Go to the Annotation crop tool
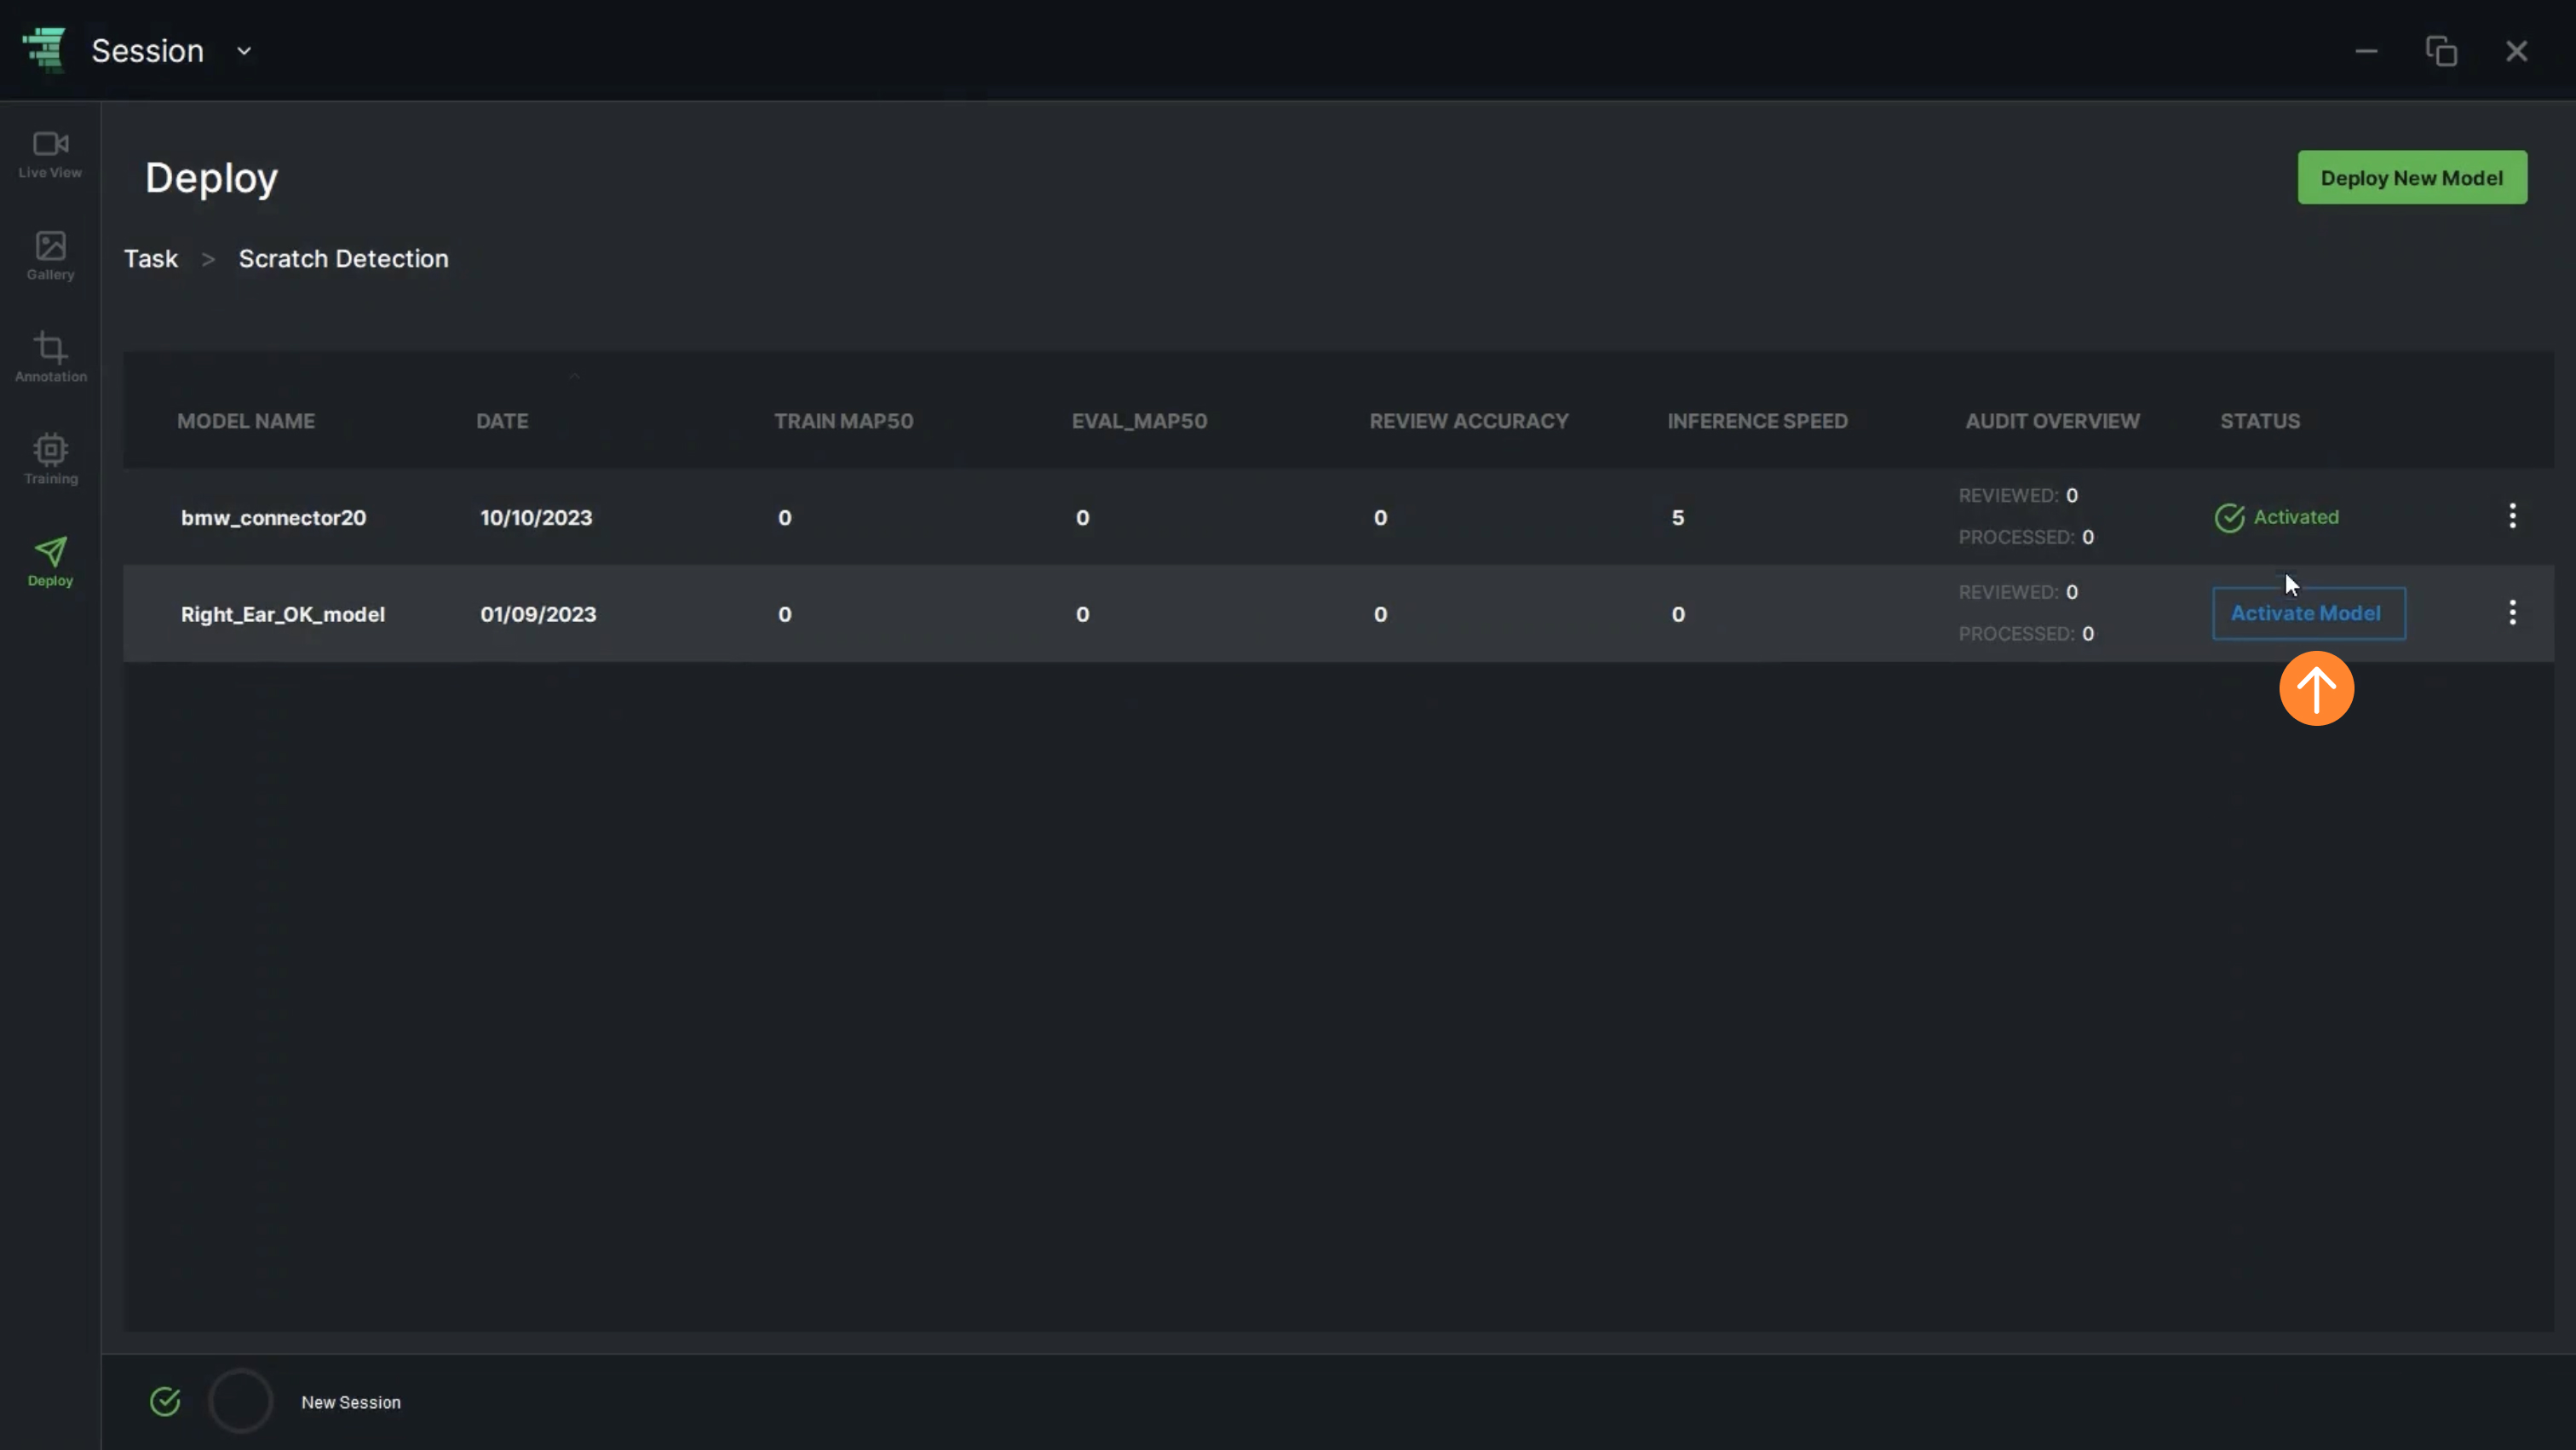Viewport: 2576px width, 1450px height. (x=50, y=358)
